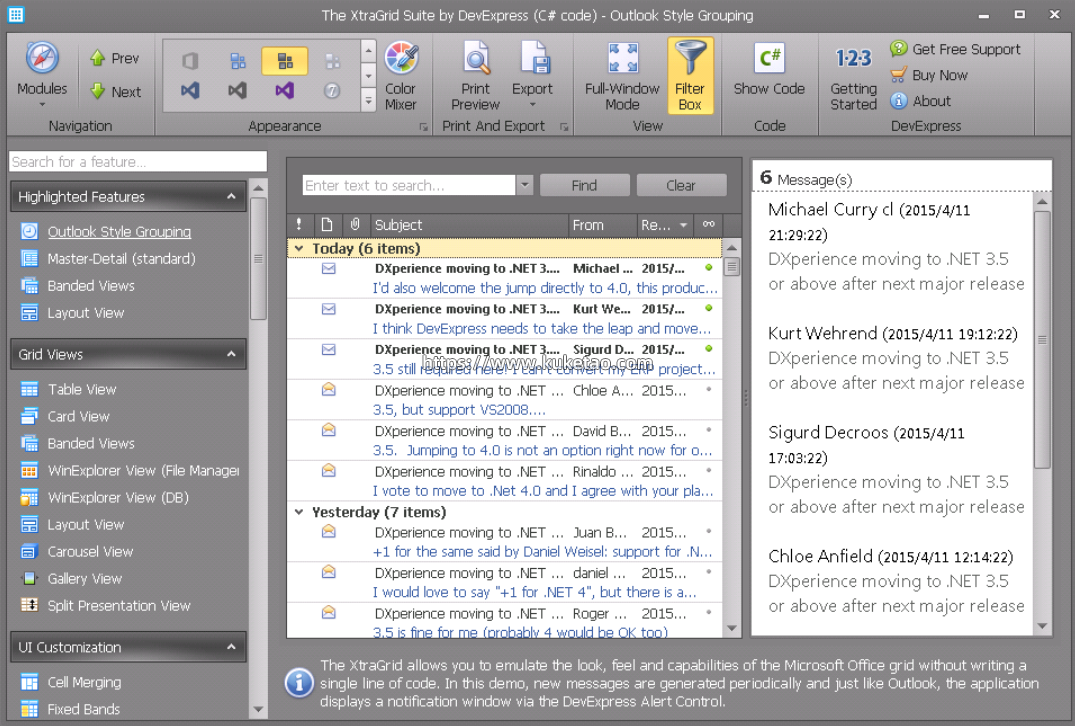
Task: Click the green Next arrow
Action: point(98,91)
